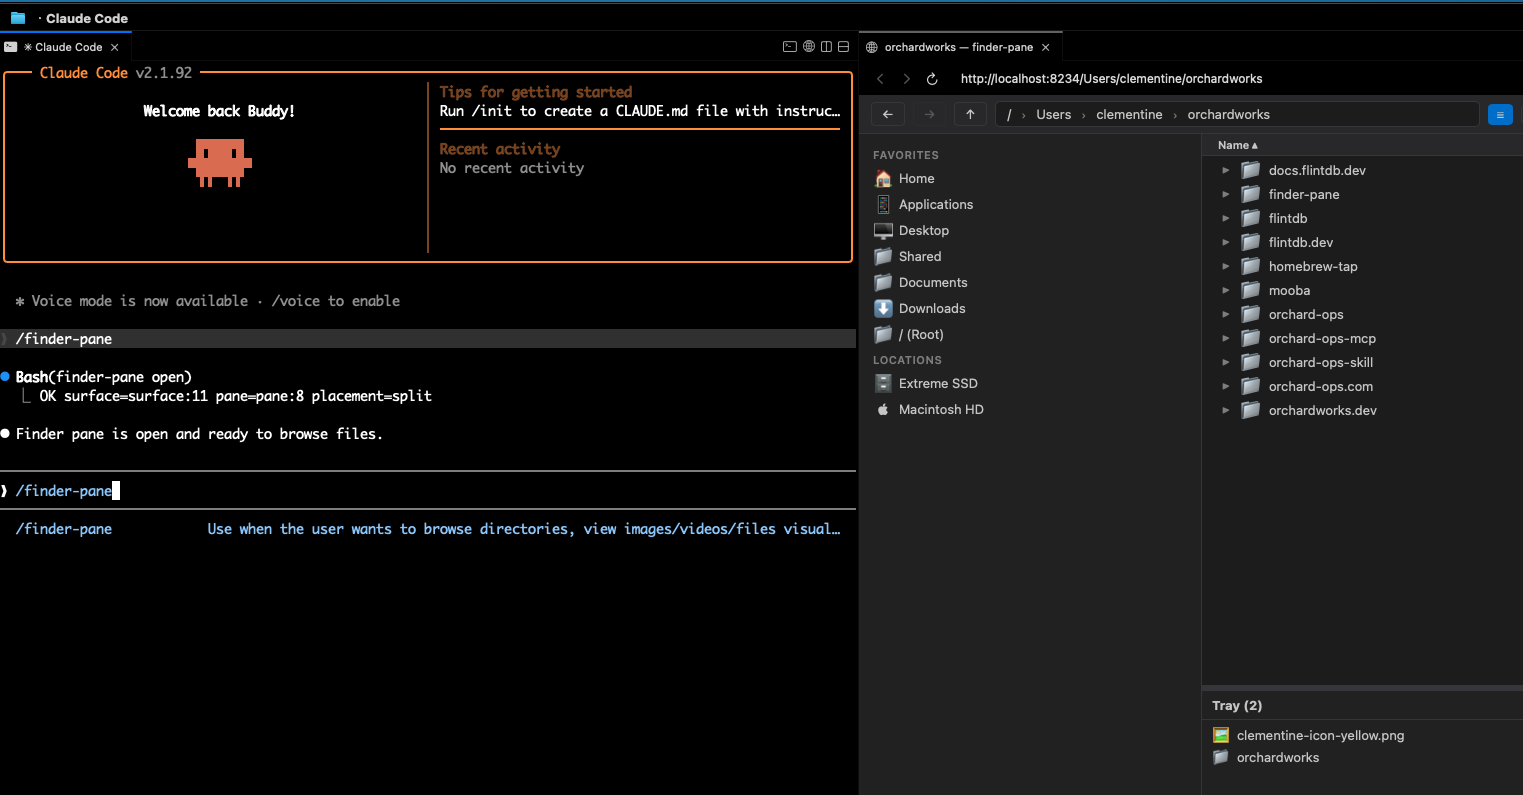Screen dimensions: 1523x795
Task: Click the previous /finder-pane command line
Action: pos(428,339)
